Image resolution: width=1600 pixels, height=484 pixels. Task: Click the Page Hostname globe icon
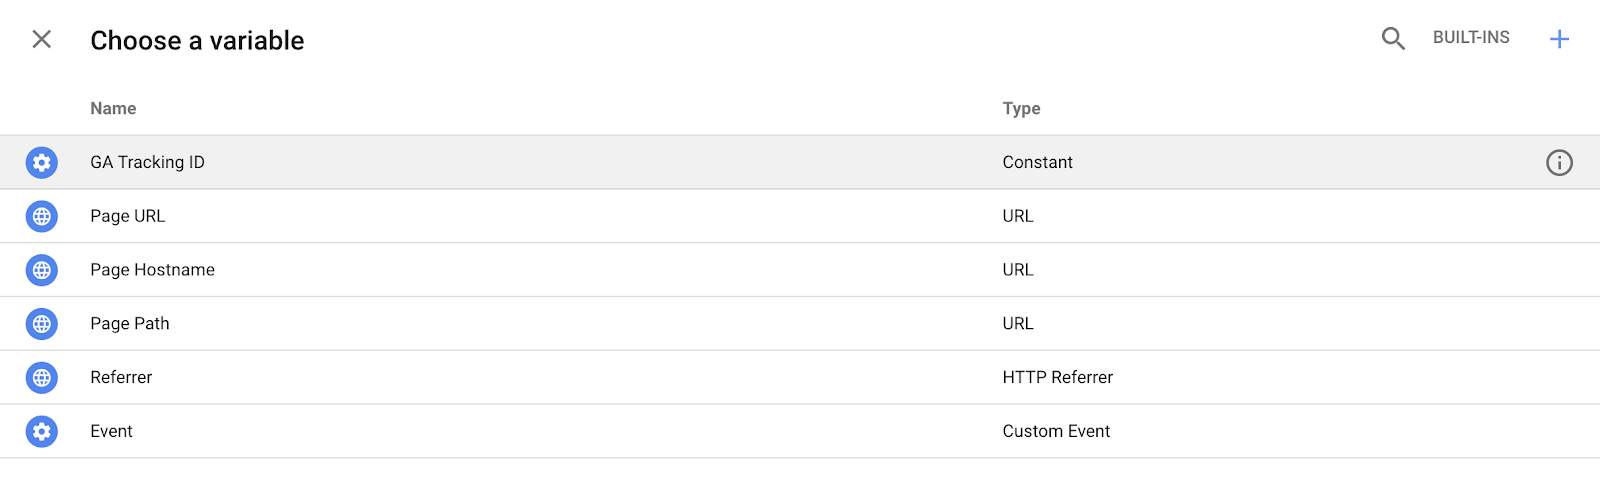point(41,270)
